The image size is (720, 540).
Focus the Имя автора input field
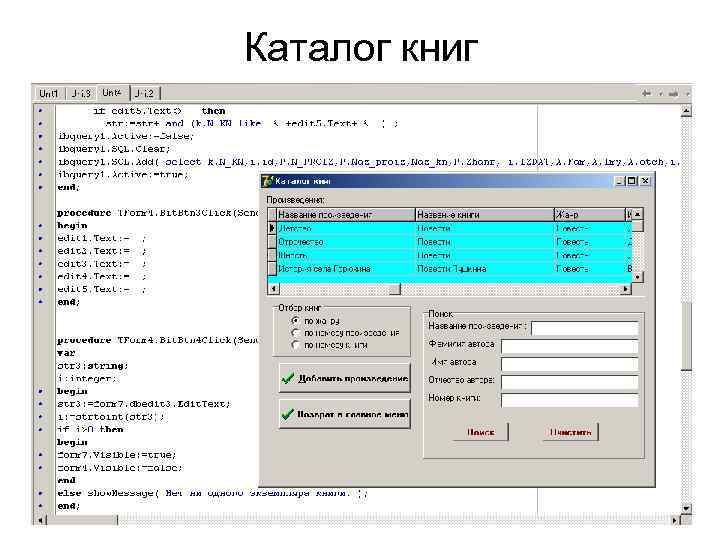569,364
